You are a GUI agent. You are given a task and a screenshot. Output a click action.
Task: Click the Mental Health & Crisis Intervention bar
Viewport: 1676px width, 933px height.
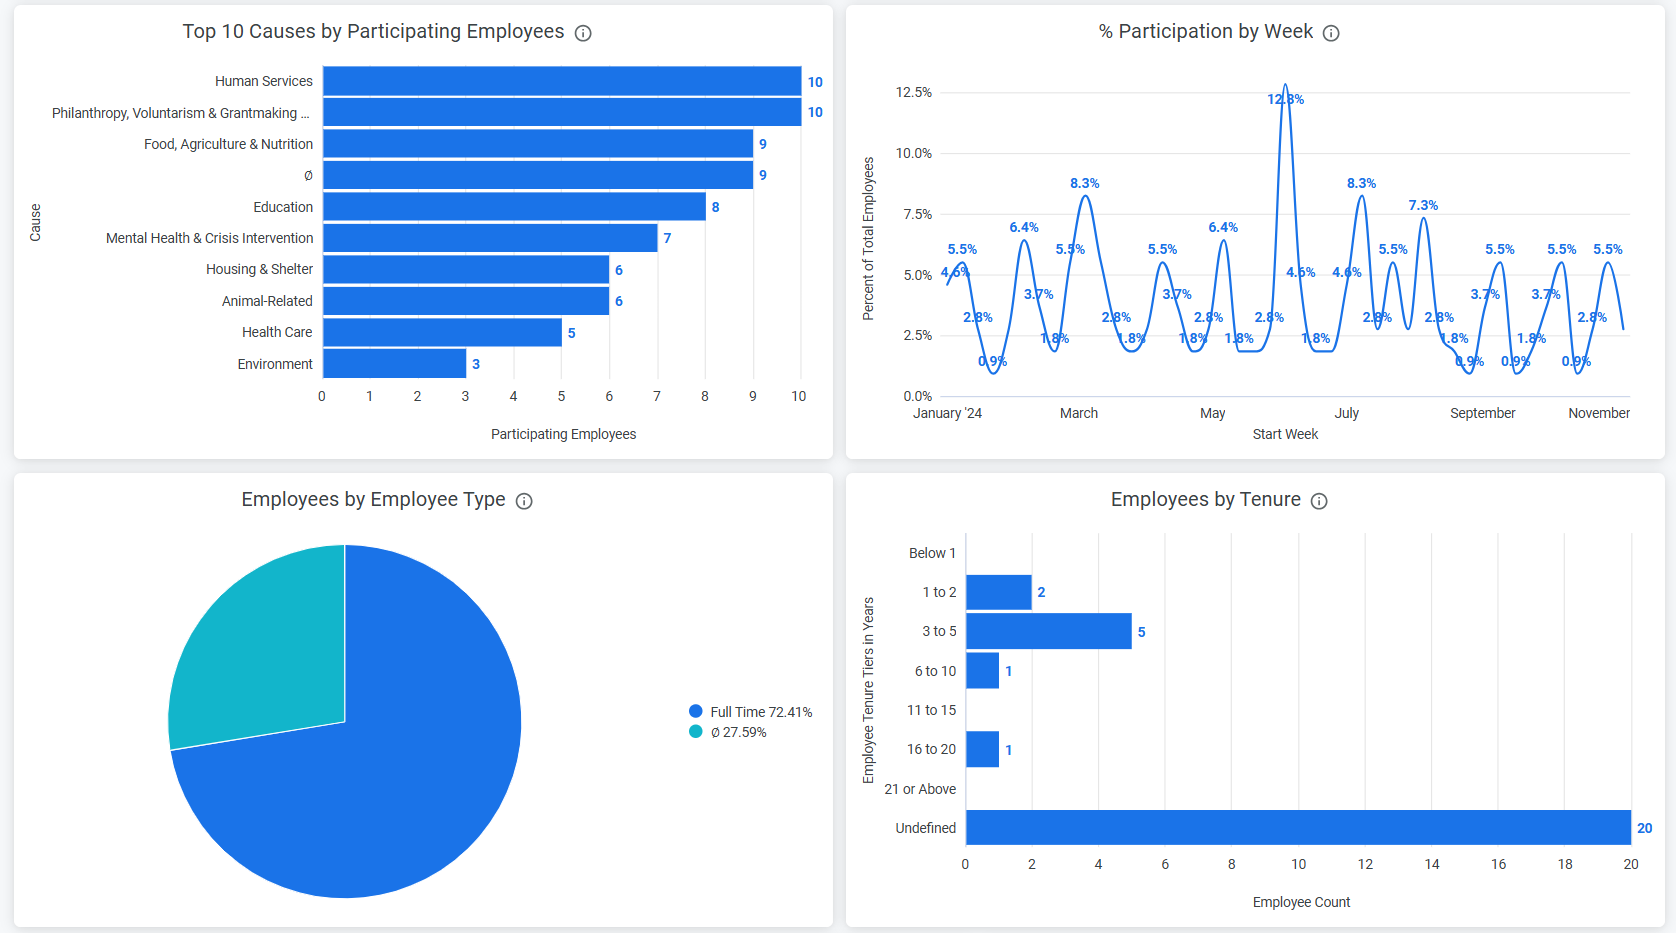pyautogui.click(x=490, y=238)
